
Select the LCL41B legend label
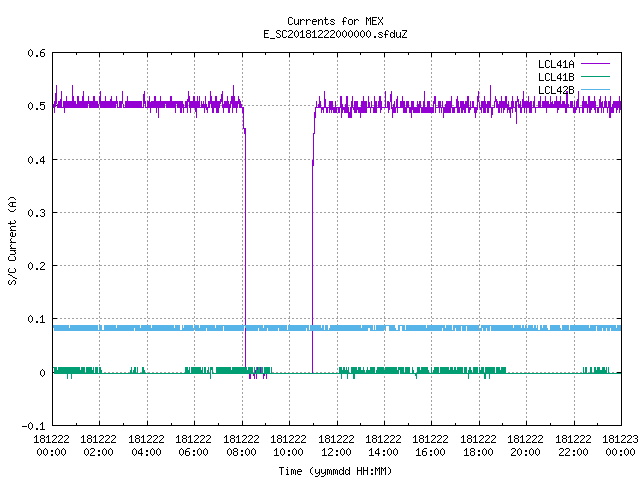click(556, 77)
